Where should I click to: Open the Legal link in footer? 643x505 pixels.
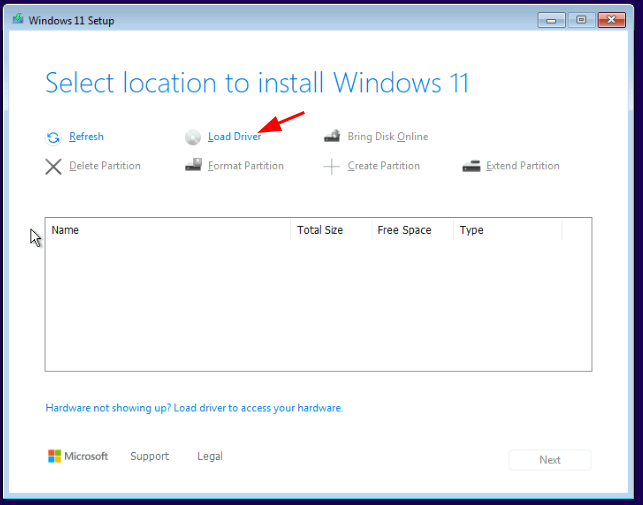click(210, 456)
